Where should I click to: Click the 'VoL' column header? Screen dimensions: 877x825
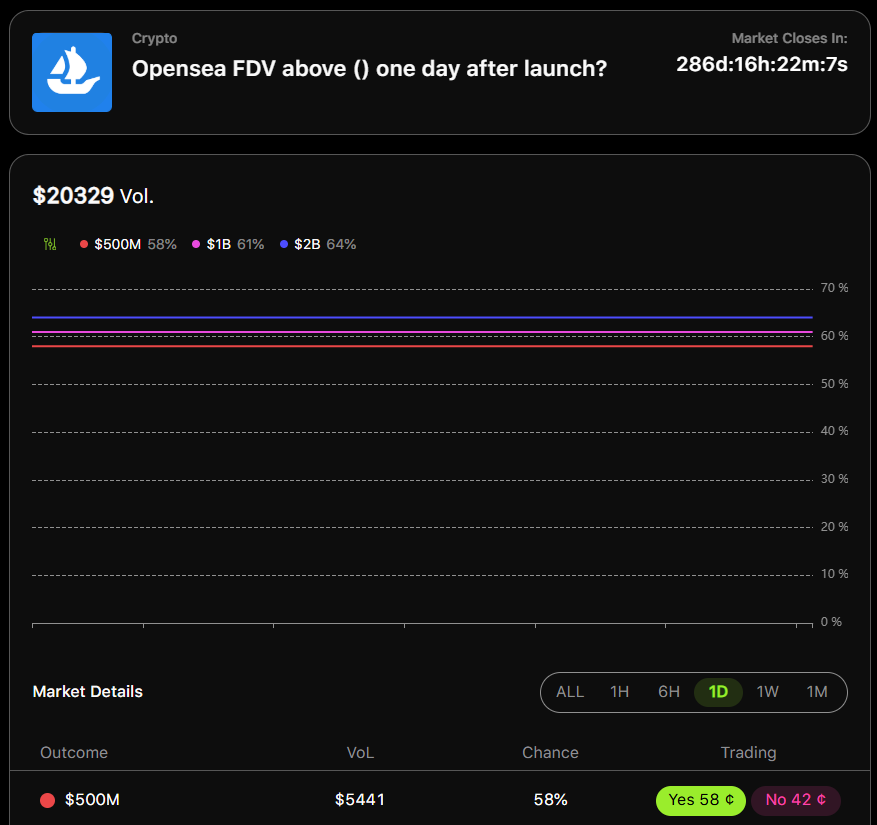click(x=360, y=753)
